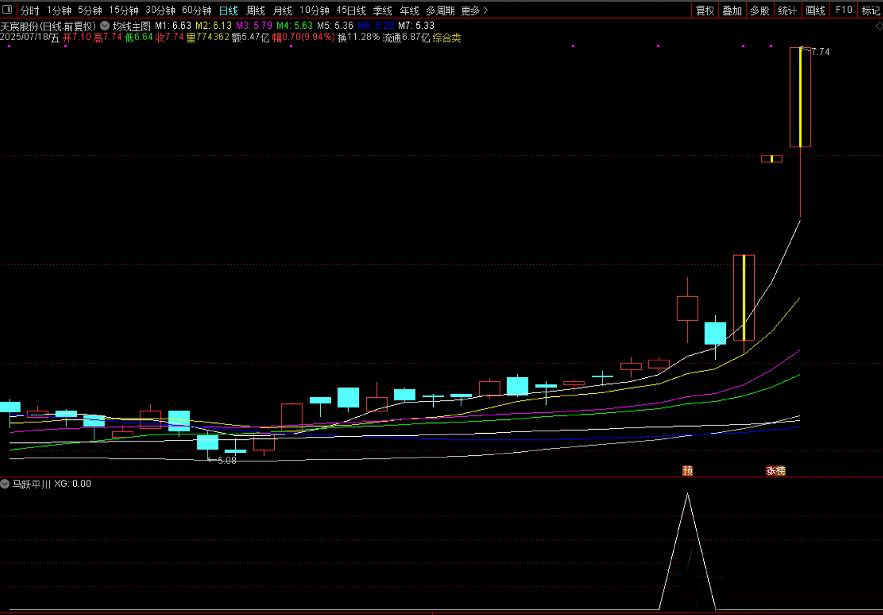The width and height of the screenshot is (883, 615).
Task: Select the 日线 daily chart period
Action: pos(229,11)
